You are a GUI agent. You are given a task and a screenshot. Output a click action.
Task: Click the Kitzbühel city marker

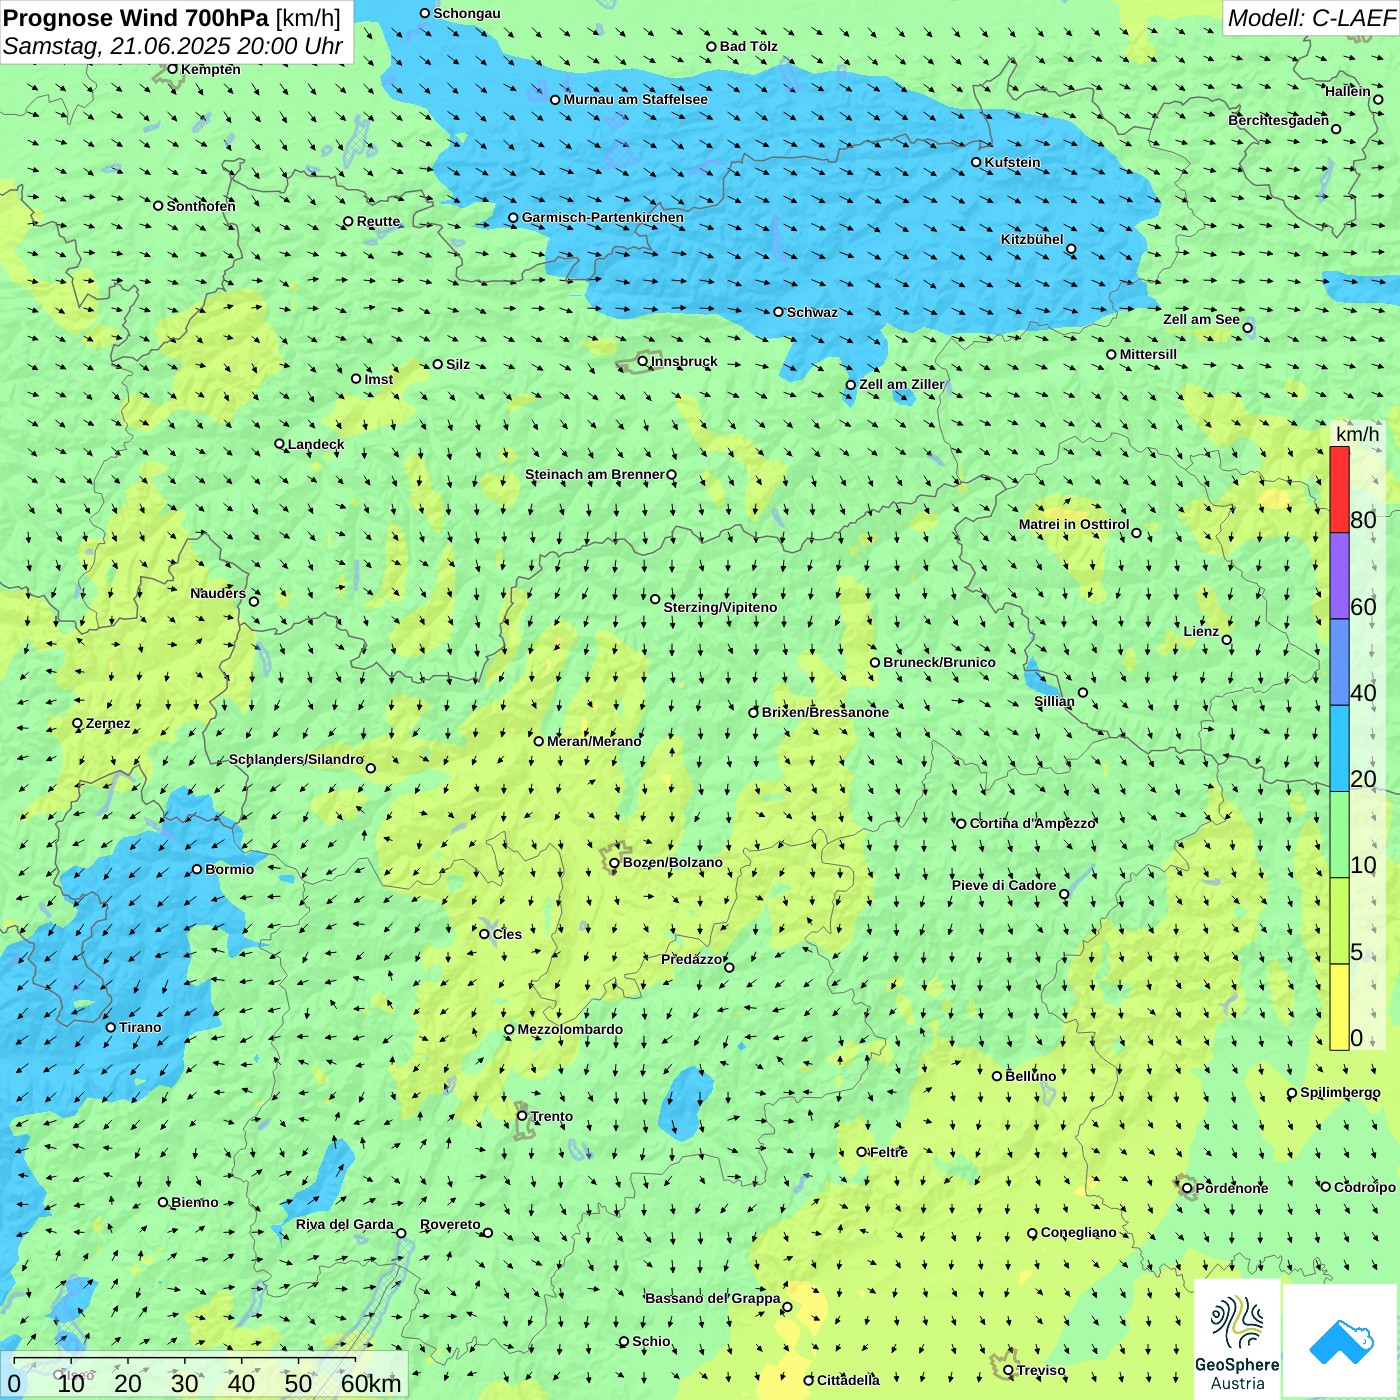point(1071,249)
